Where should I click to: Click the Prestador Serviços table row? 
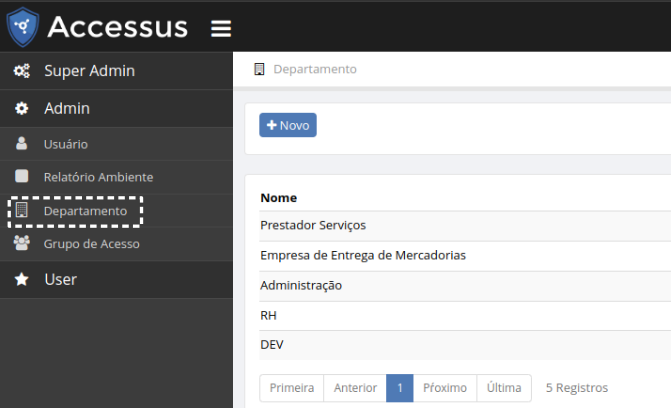[x=313, y=225]
